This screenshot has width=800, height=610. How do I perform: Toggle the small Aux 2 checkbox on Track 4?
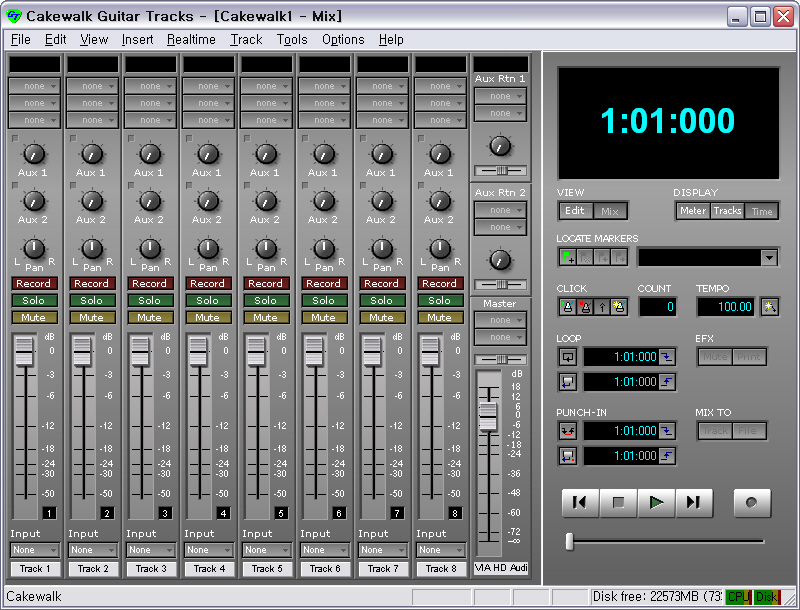pyautogui.click(x=189, y=185)
